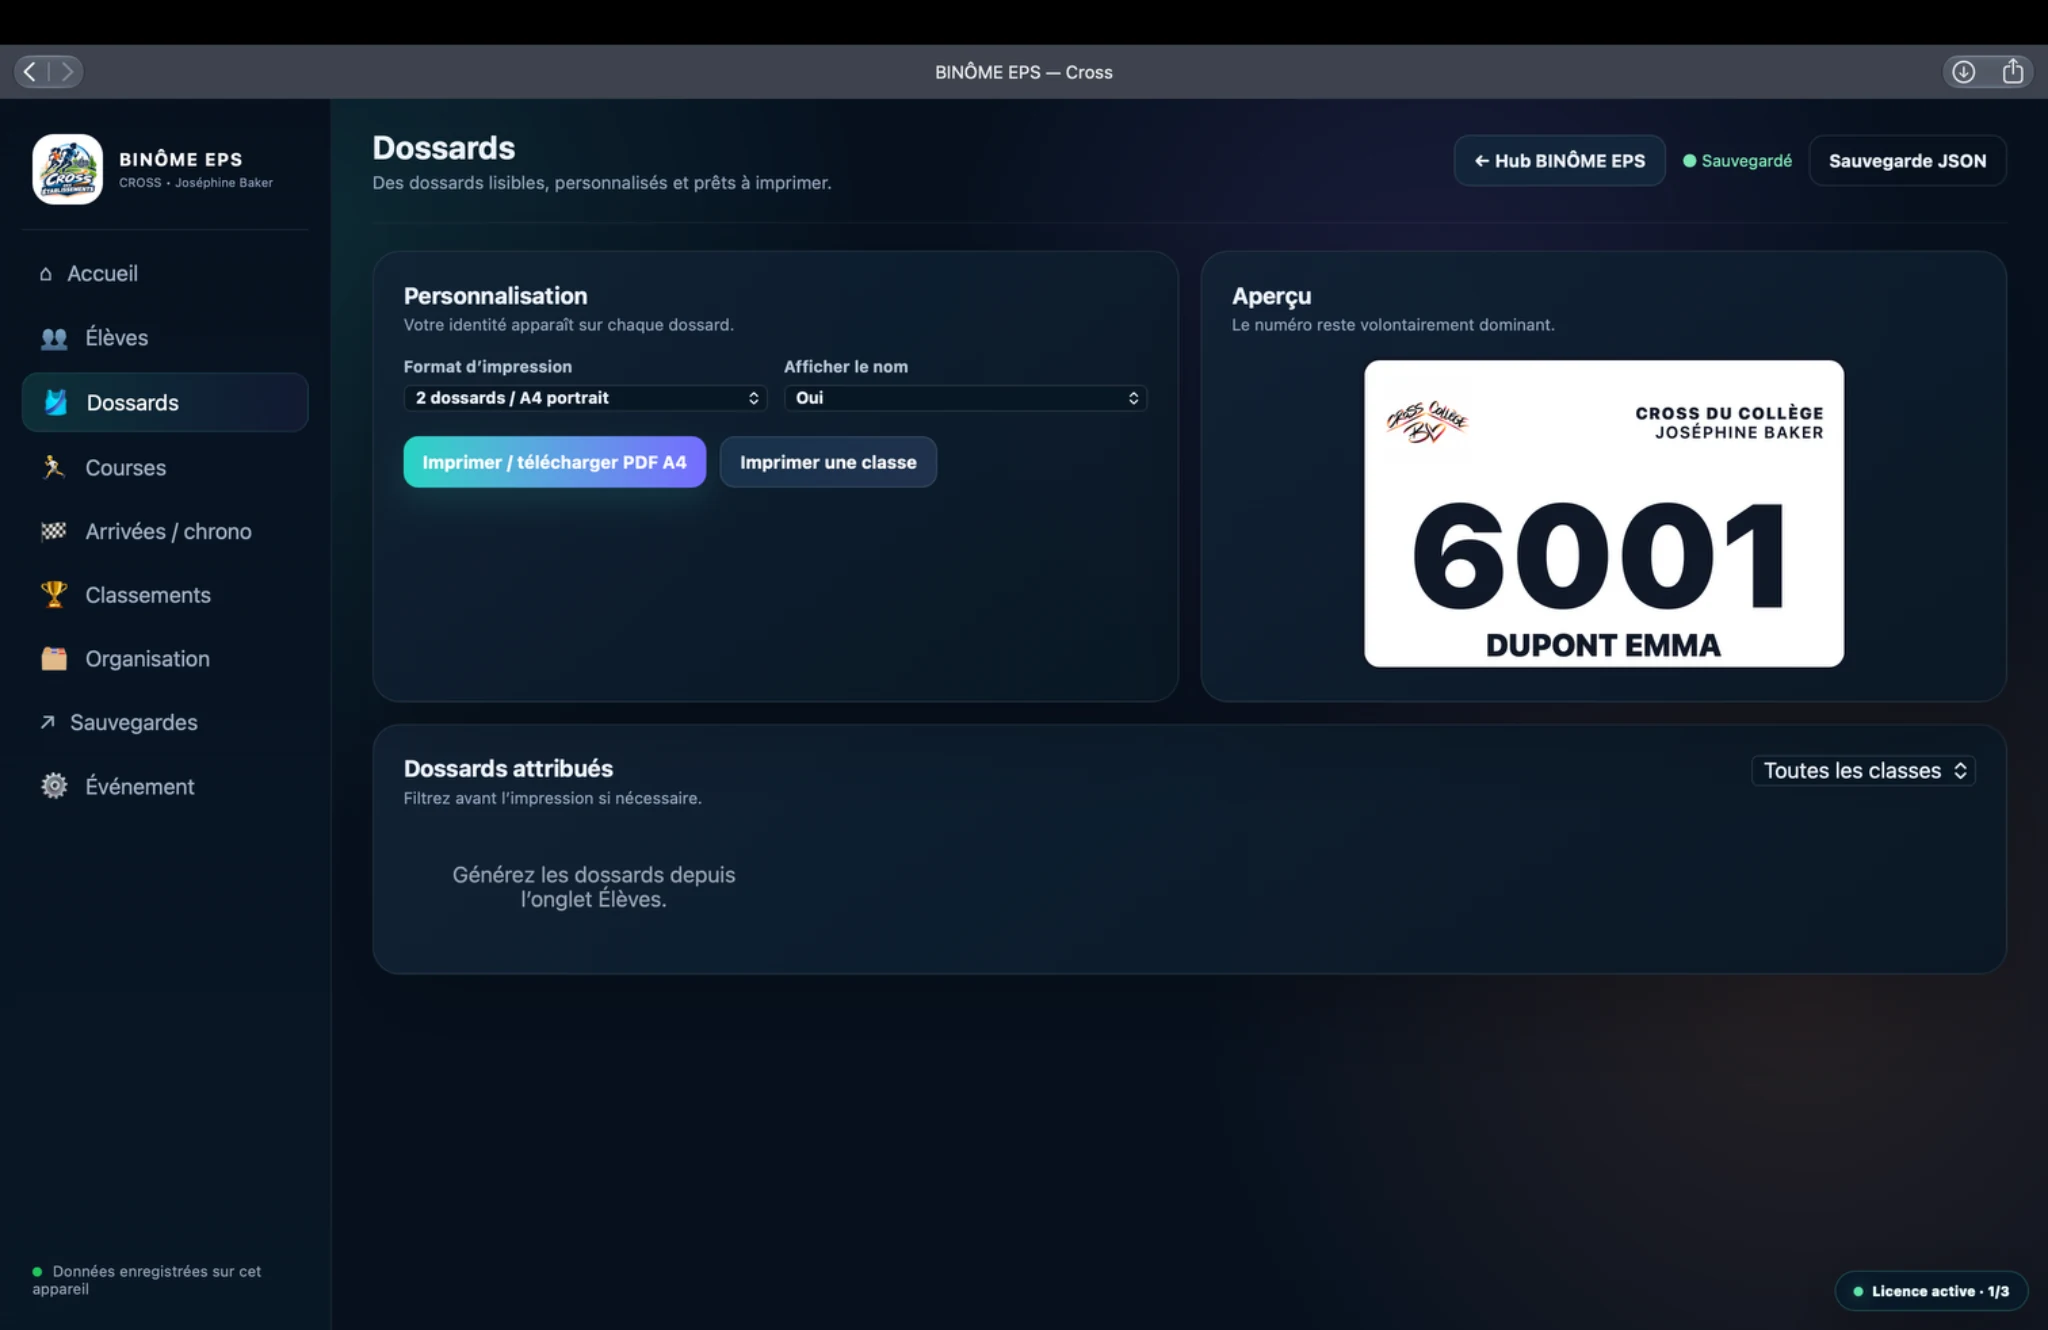The image size is (2048, 1330).
Task: Open the Afficher le nom dropdown
Action: (965, 398)
